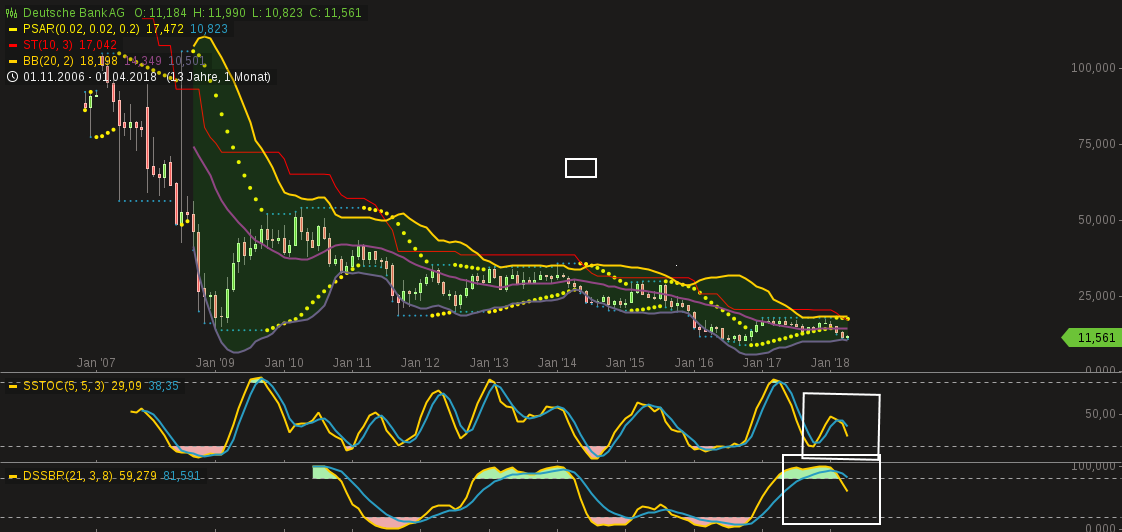Screen dimensions: 1122x532
Task: Click the yellow SSTOC legend color marker
Action: [x=12, y=386]
